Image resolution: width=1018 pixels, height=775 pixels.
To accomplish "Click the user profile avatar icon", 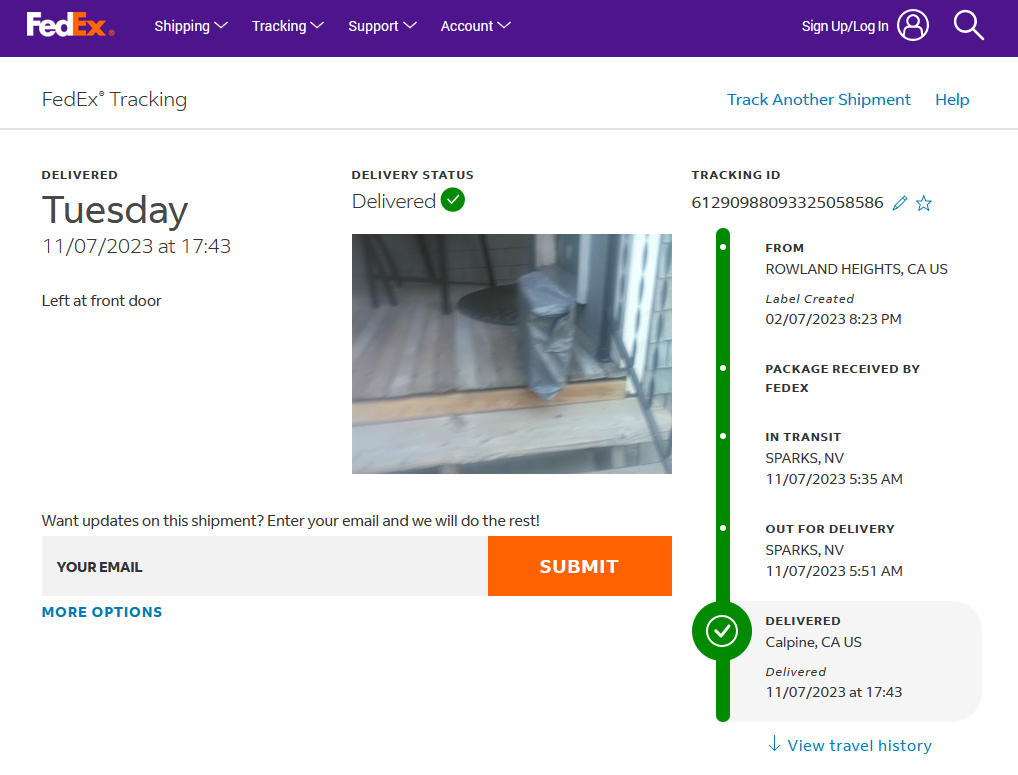I will click(x=912, y=26).
